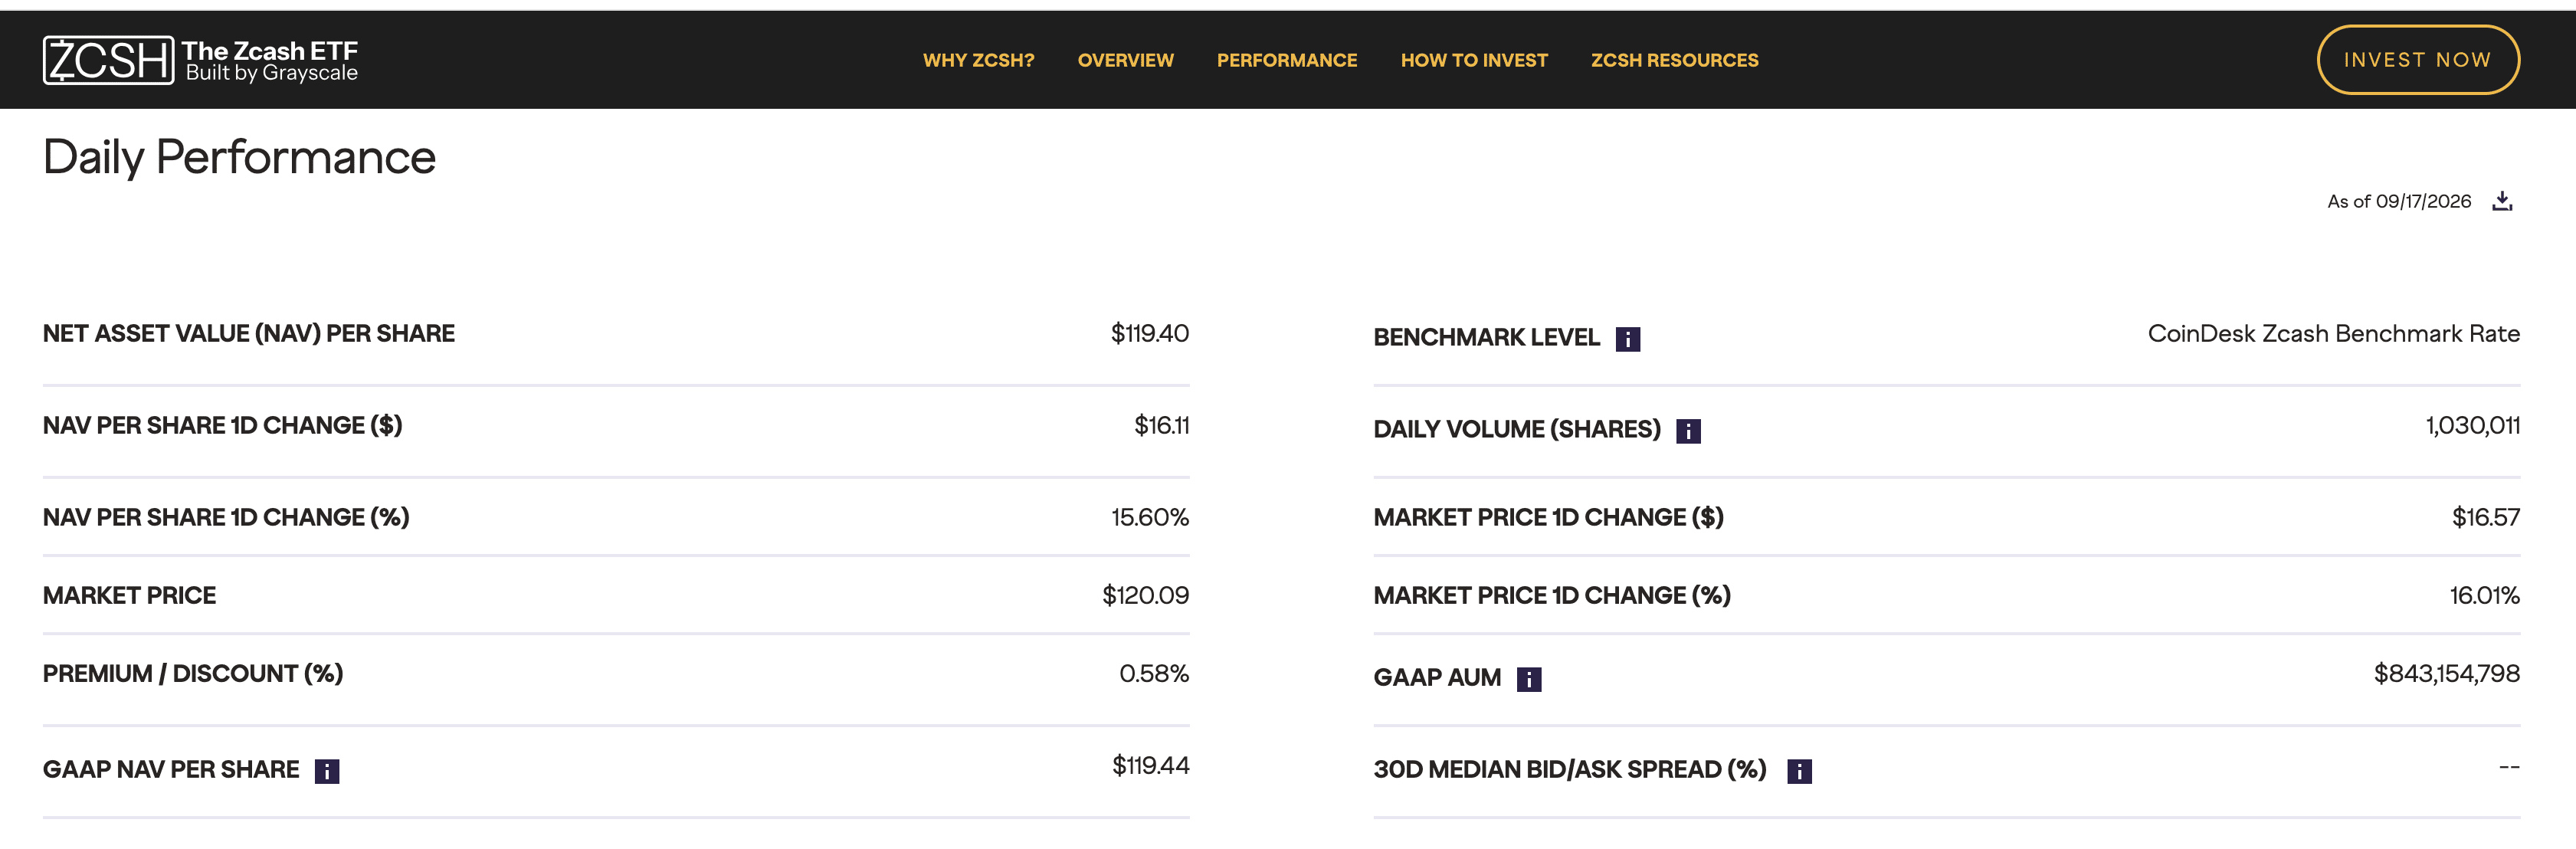Click the Invest Now button
Screen dimensions: 2576x849
pyautogui.click(x=2417, y=60)
